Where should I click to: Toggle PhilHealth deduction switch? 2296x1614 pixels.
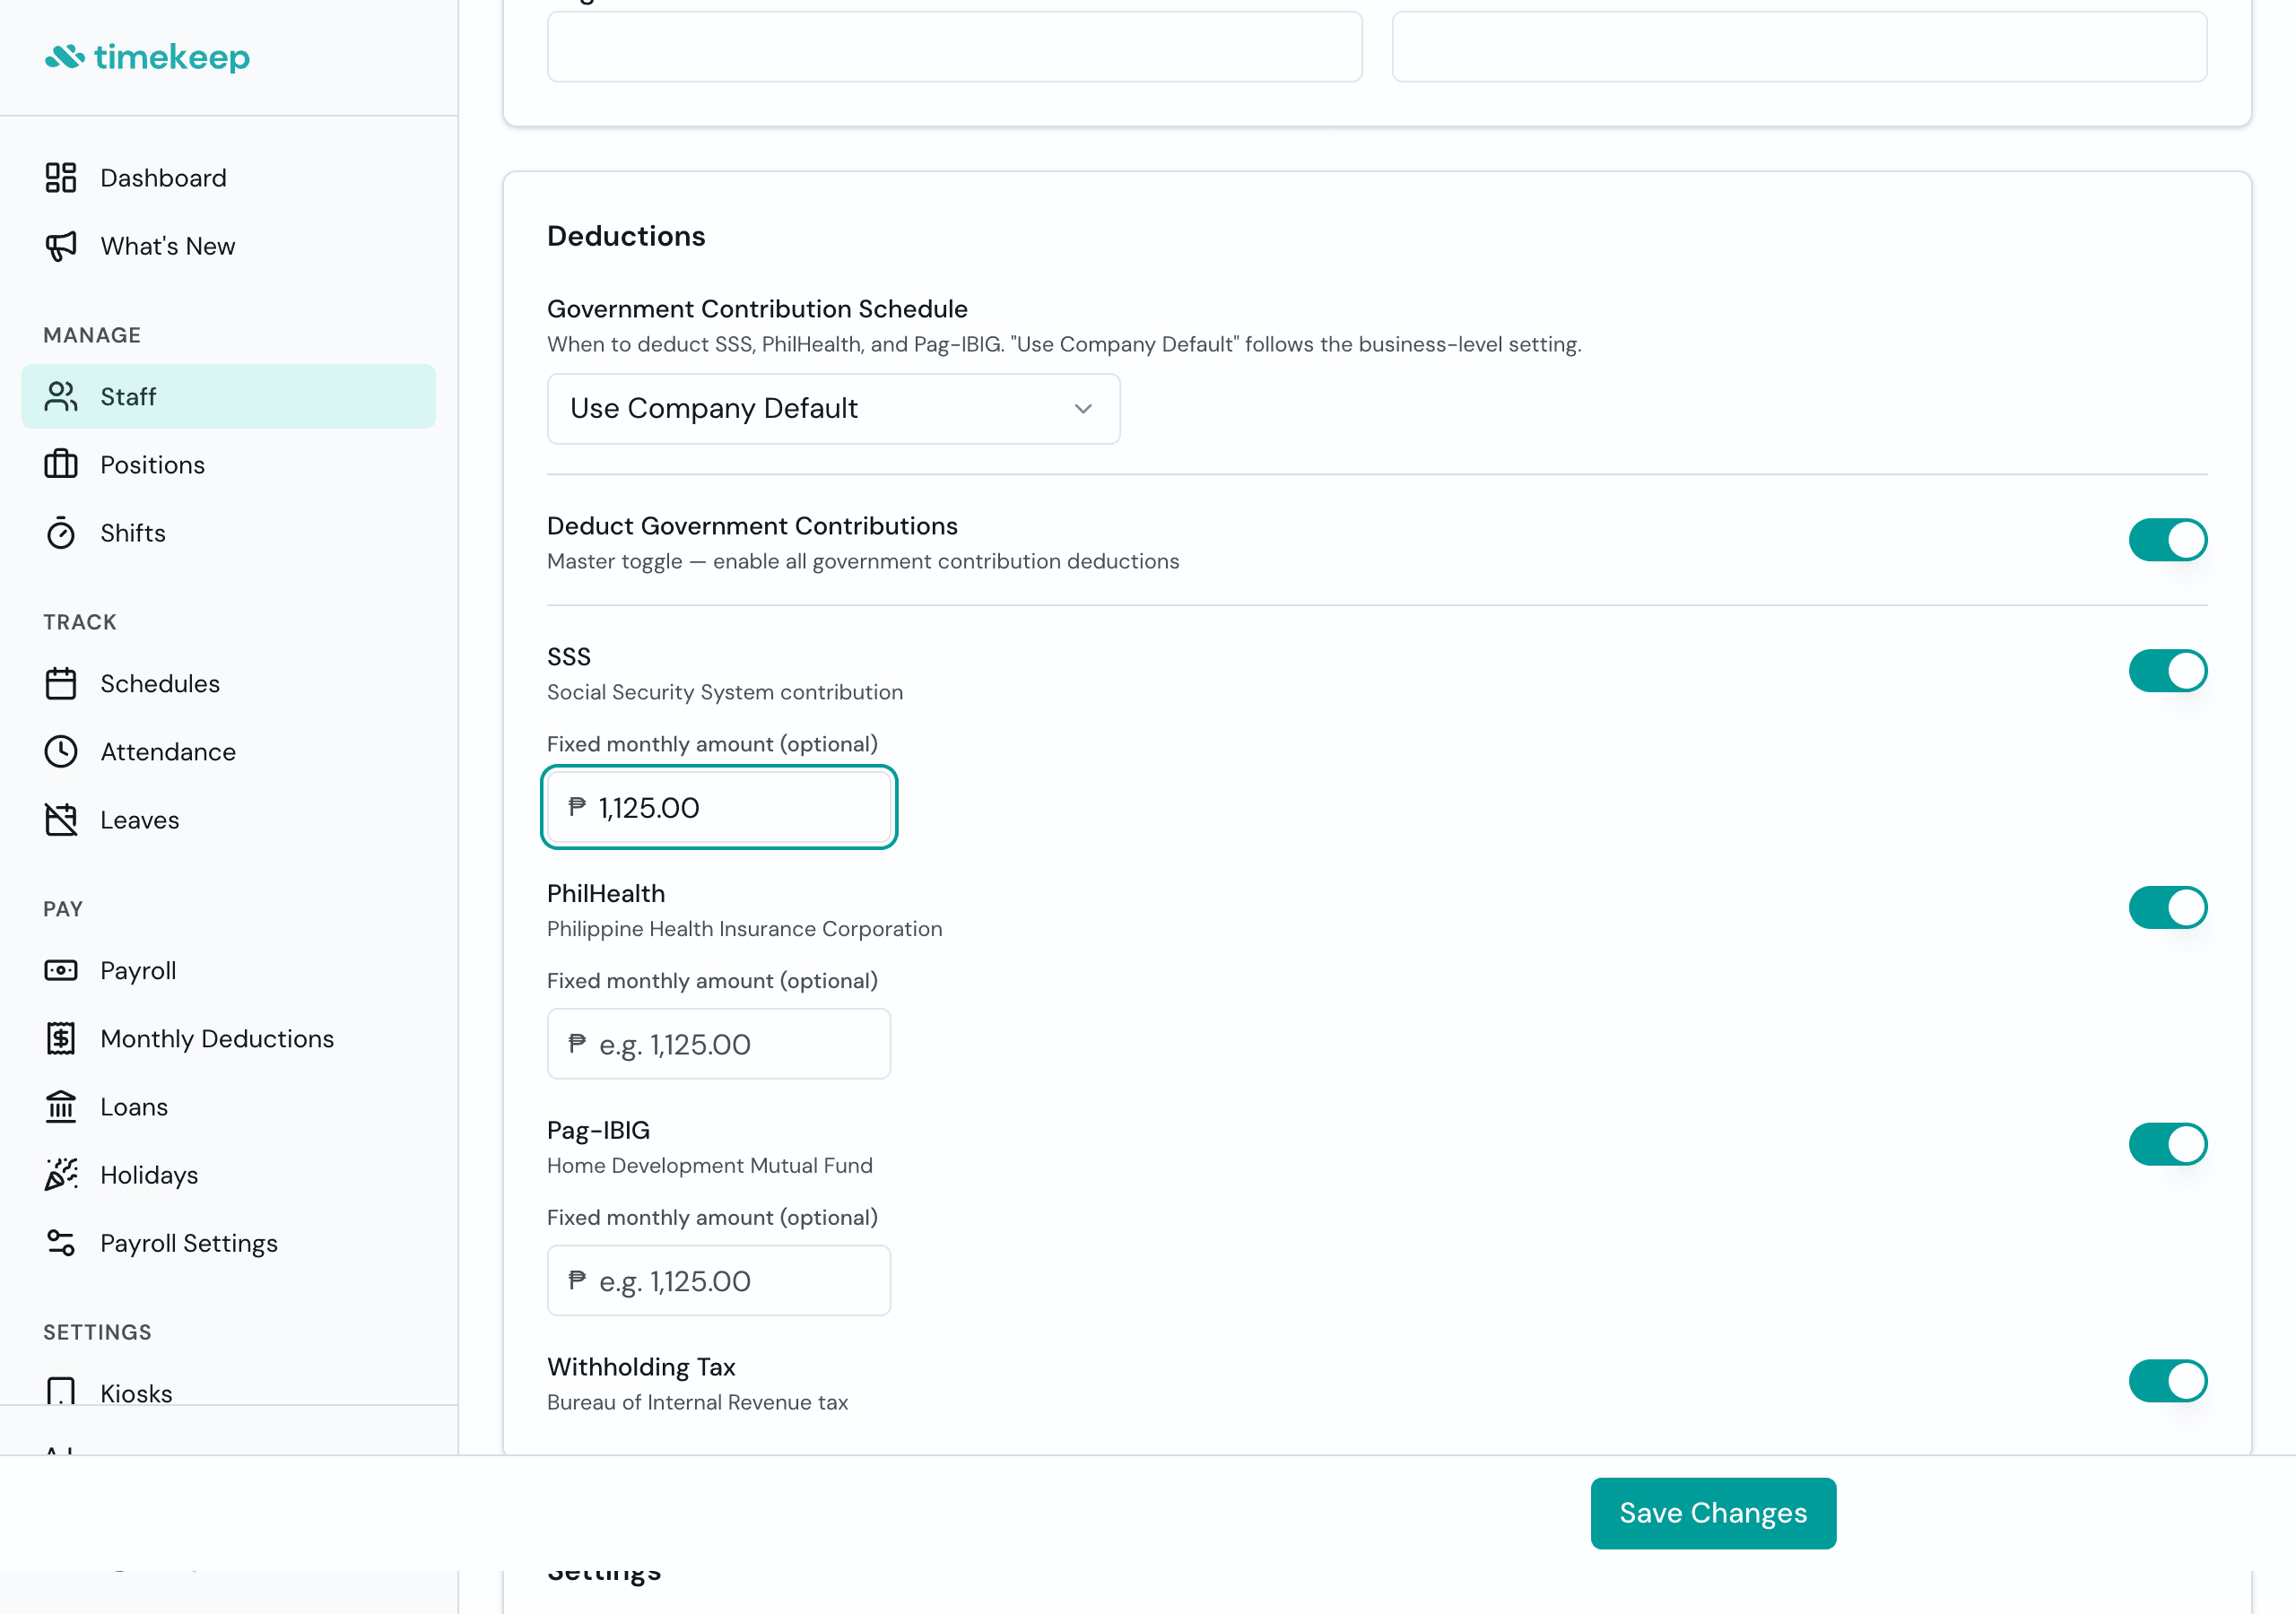(x=2167, y=908)
